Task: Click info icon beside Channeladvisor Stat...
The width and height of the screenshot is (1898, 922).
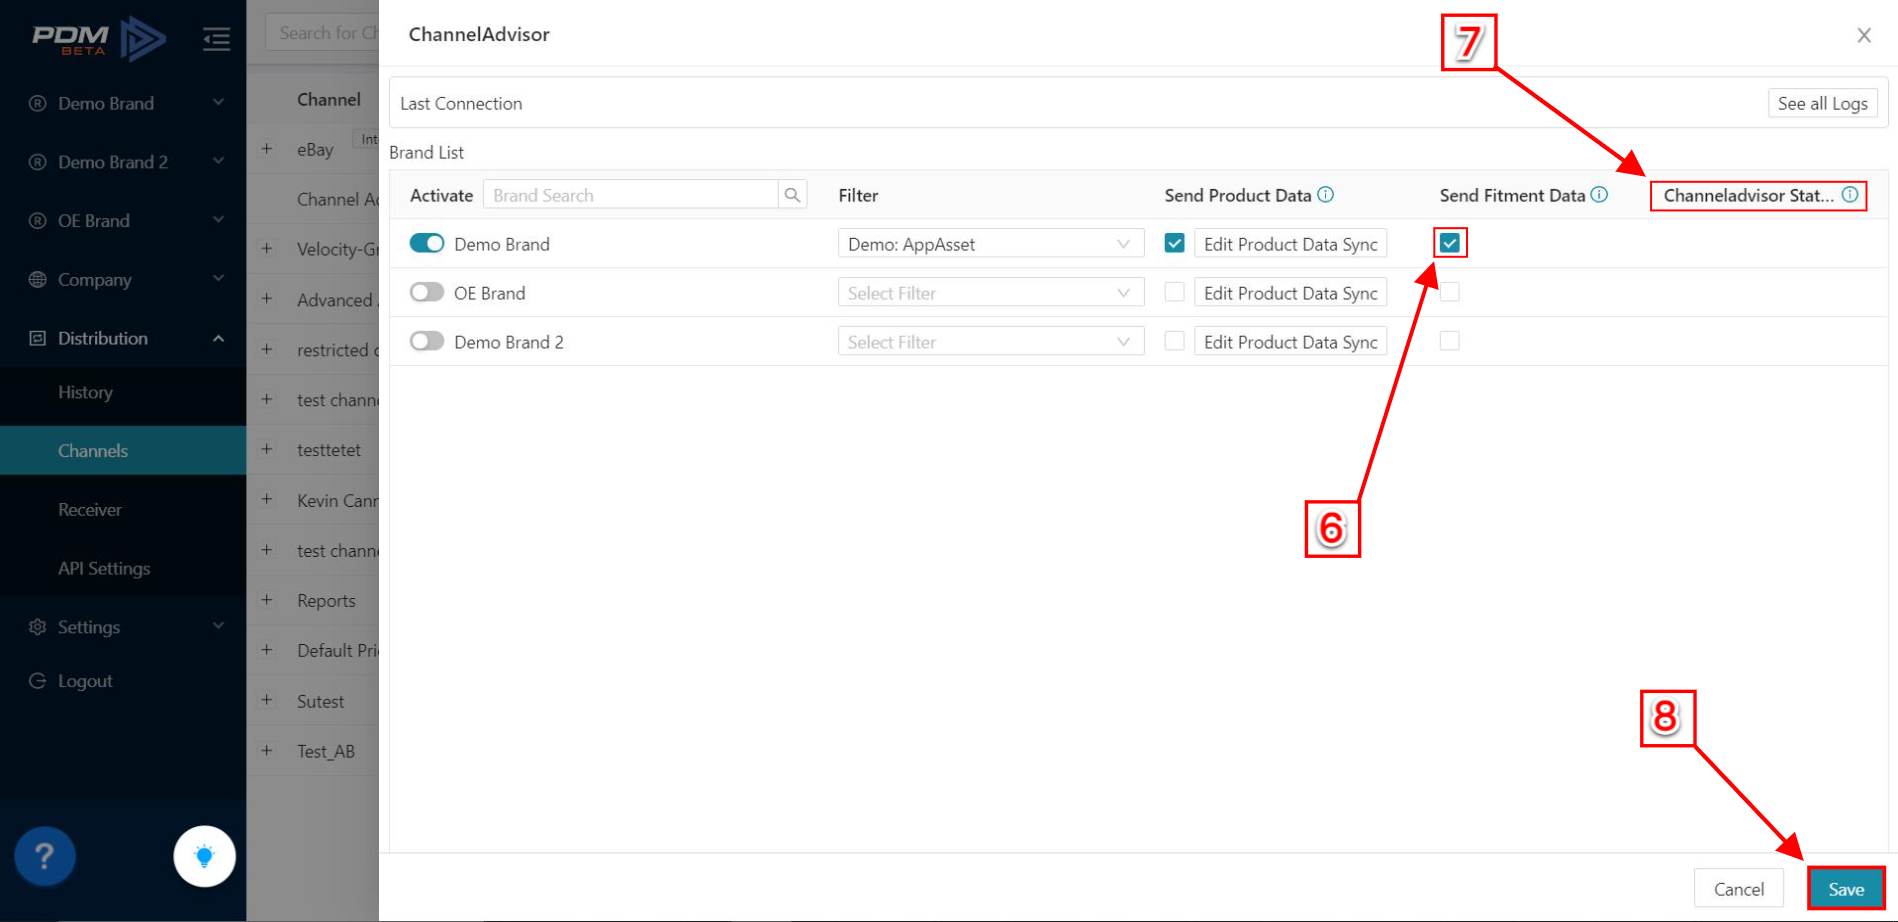Action: pyautogui.click(x=1850, y=195)
